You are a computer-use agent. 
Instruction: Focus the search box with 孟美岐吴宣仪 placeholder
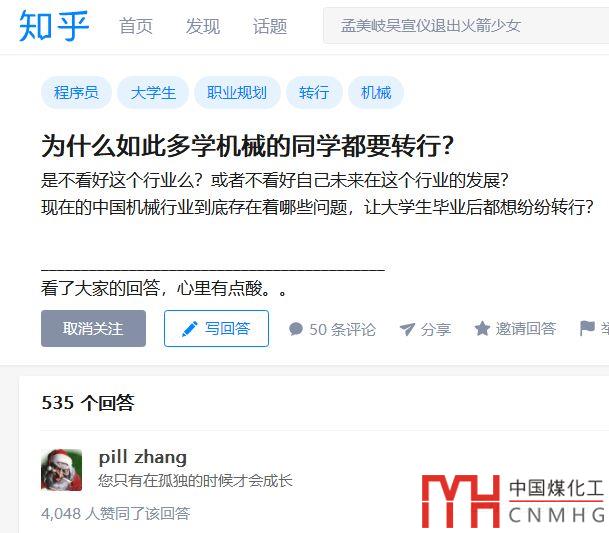[466, 26]
